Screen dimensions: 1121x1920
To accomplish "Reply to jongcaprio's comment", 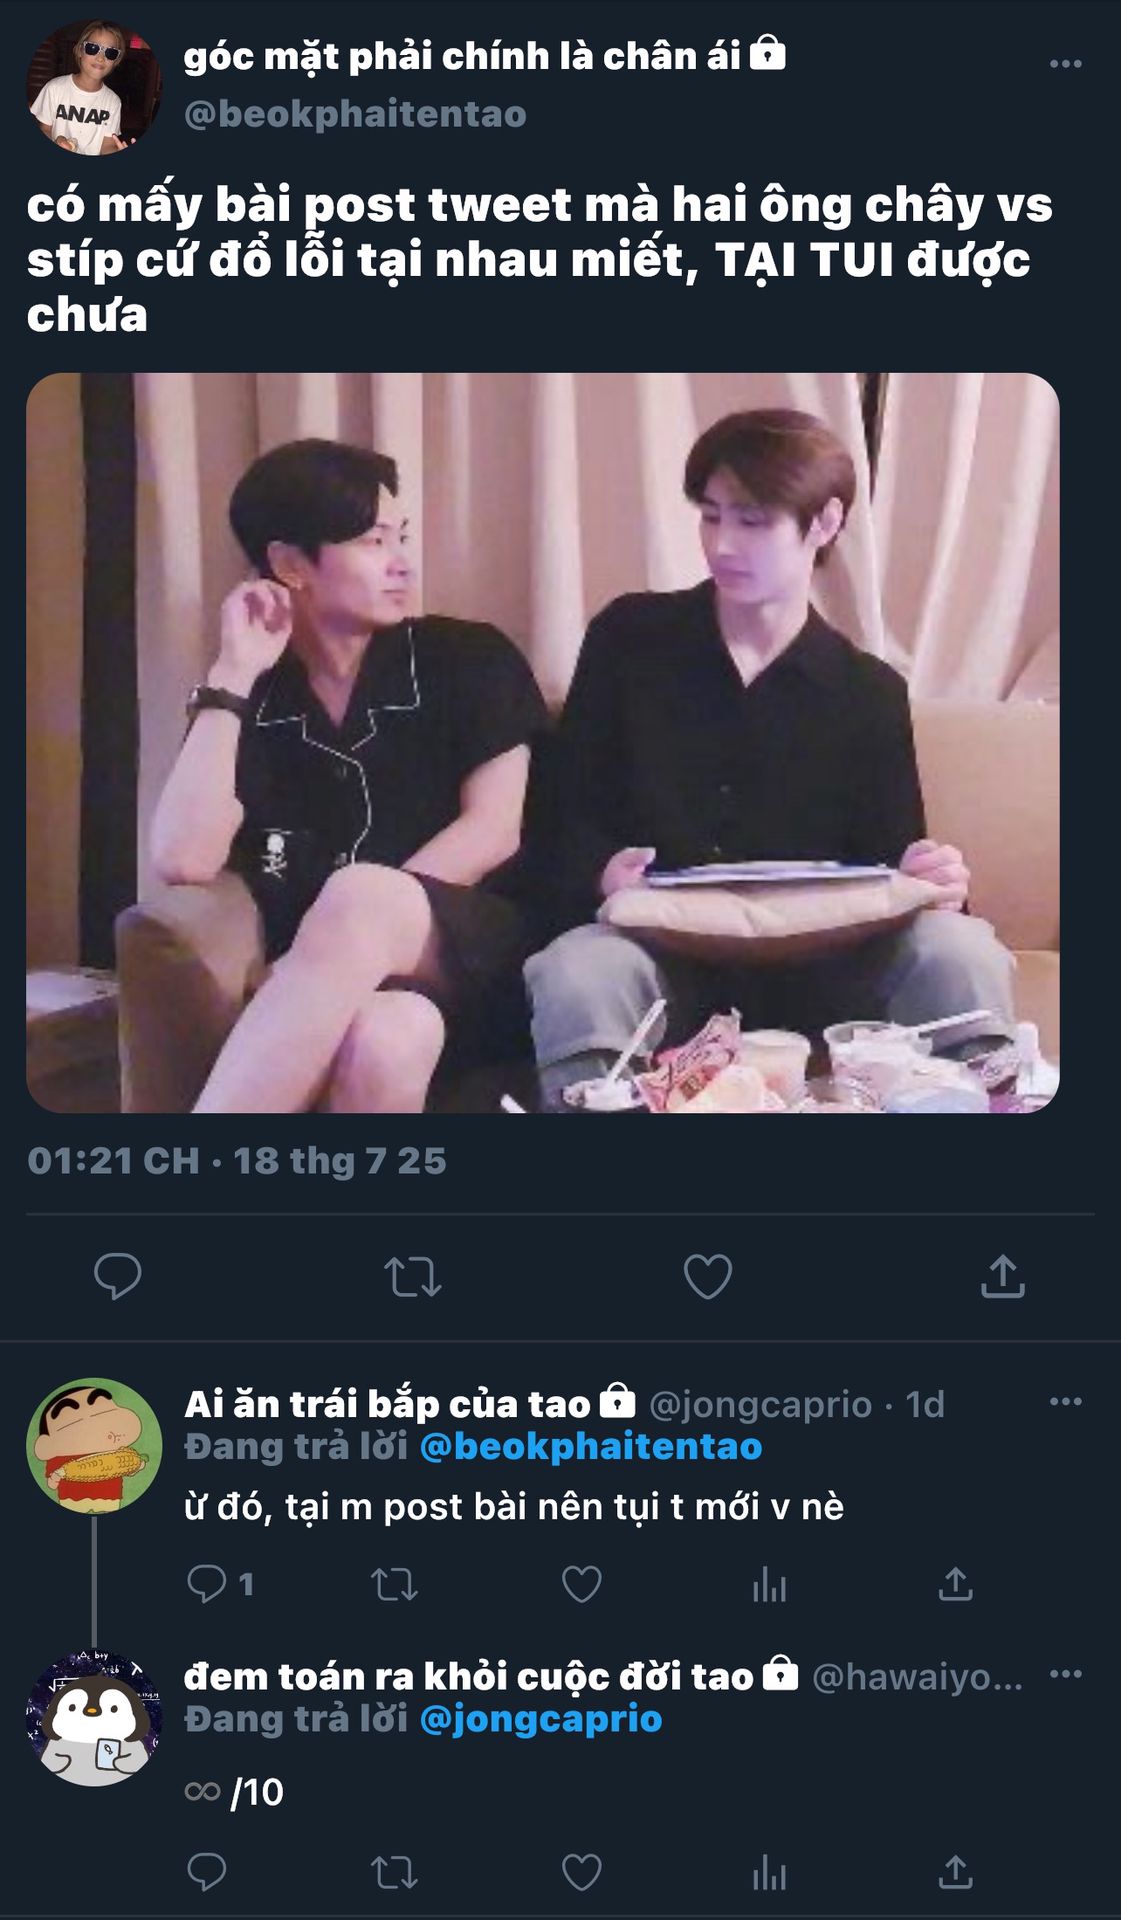I will pos(207,1584).
